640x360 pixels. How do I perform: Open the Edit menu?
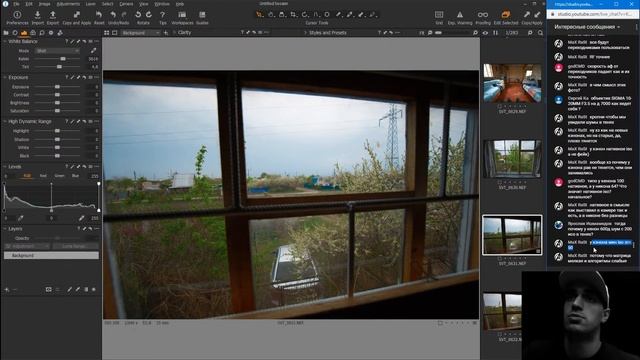click(x=29, y=4)
